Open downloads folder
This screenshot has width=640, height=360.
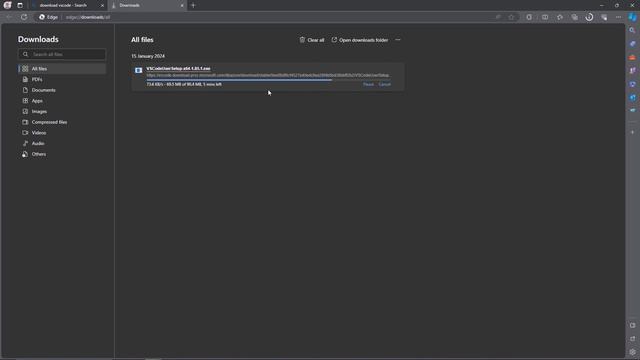tap(360, 40)
